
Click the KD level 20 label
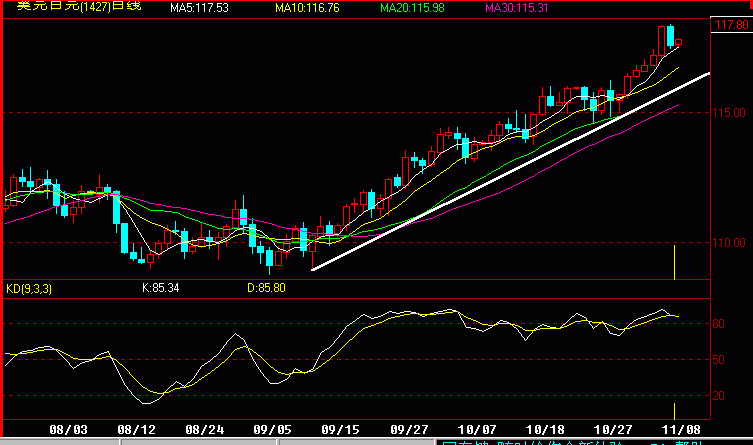pyautogui.click(x=718, y=396)
